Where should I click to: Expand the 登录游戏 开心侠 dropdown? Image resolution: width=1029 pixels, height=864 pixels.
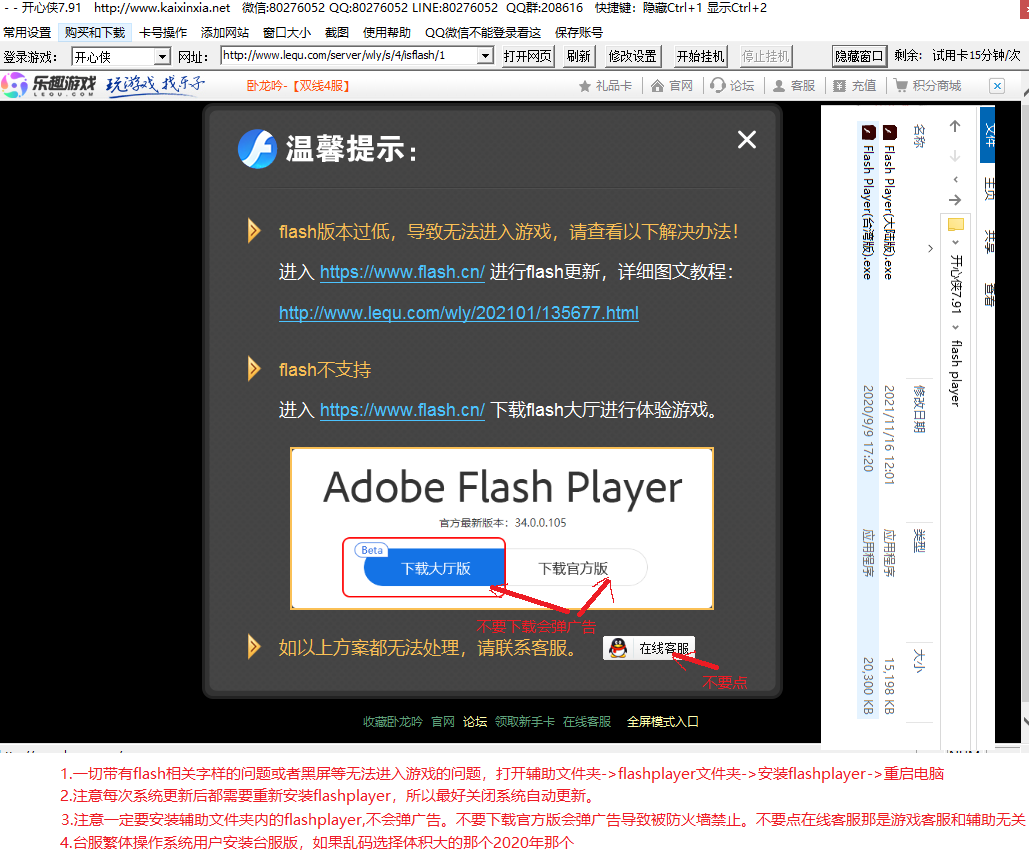point(162,57)
